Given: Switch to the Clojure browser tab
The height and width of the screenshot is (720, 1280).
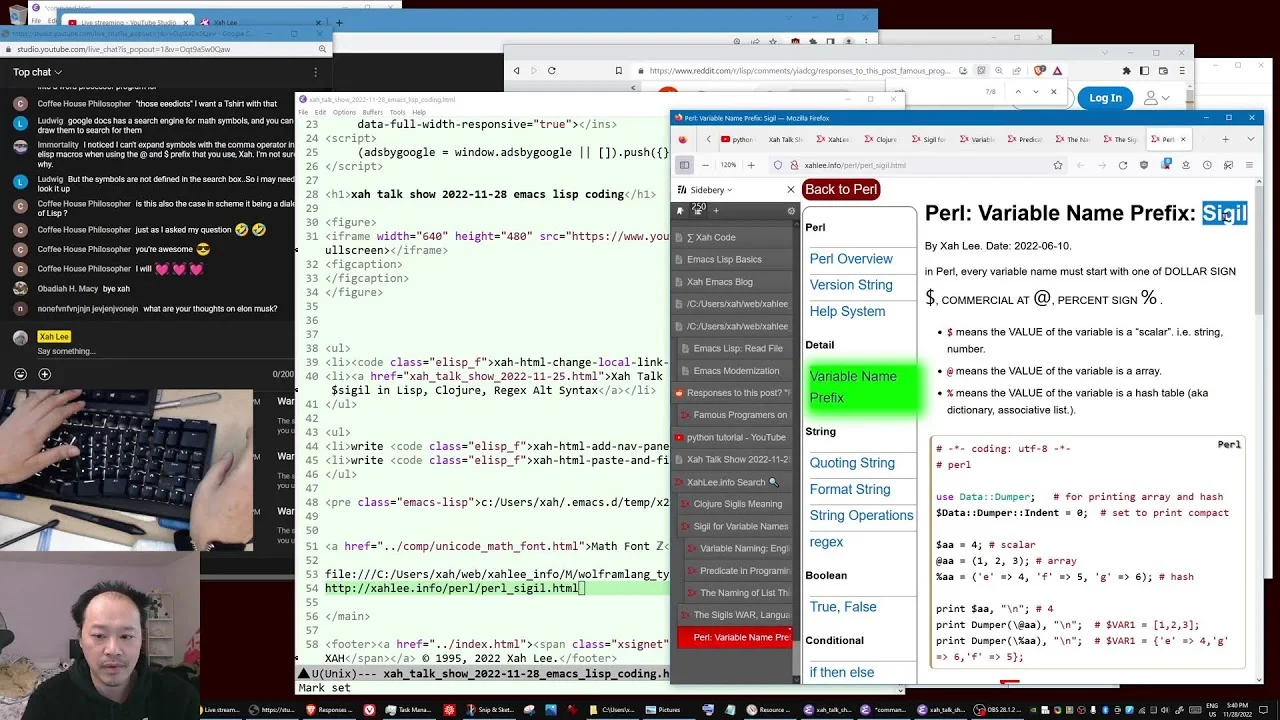Looking at the screenshot, I should click(x=881, y=139).
